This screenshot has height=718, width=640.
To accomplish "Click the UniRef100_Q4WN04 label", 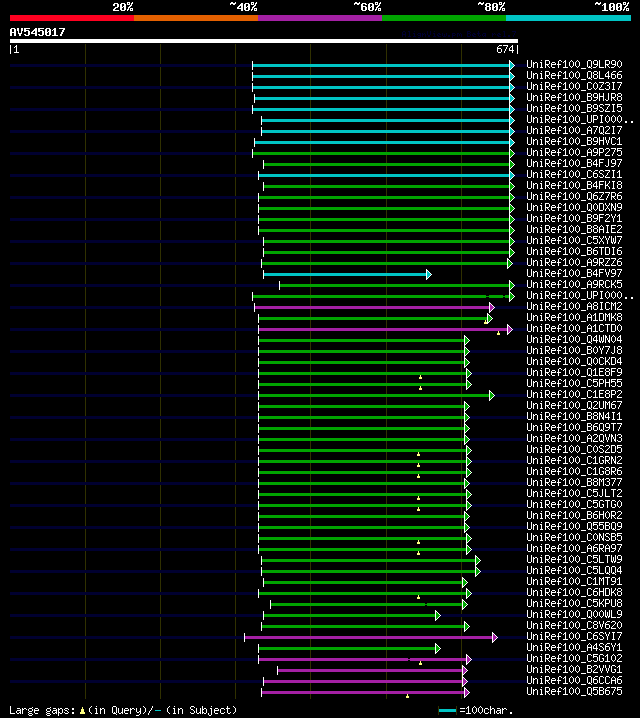I will pos(574,339).
